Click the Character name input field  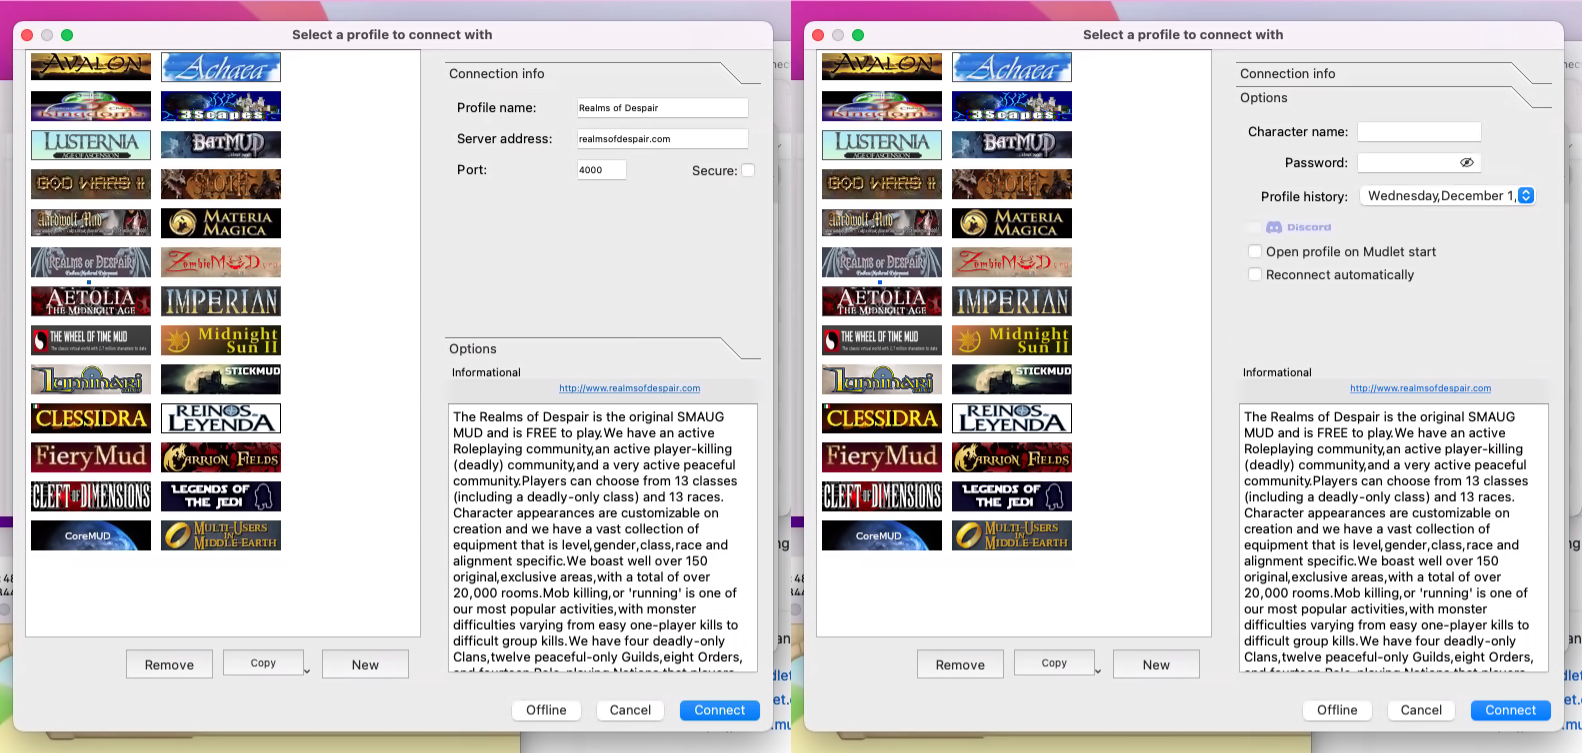[x=1419, y=132]
